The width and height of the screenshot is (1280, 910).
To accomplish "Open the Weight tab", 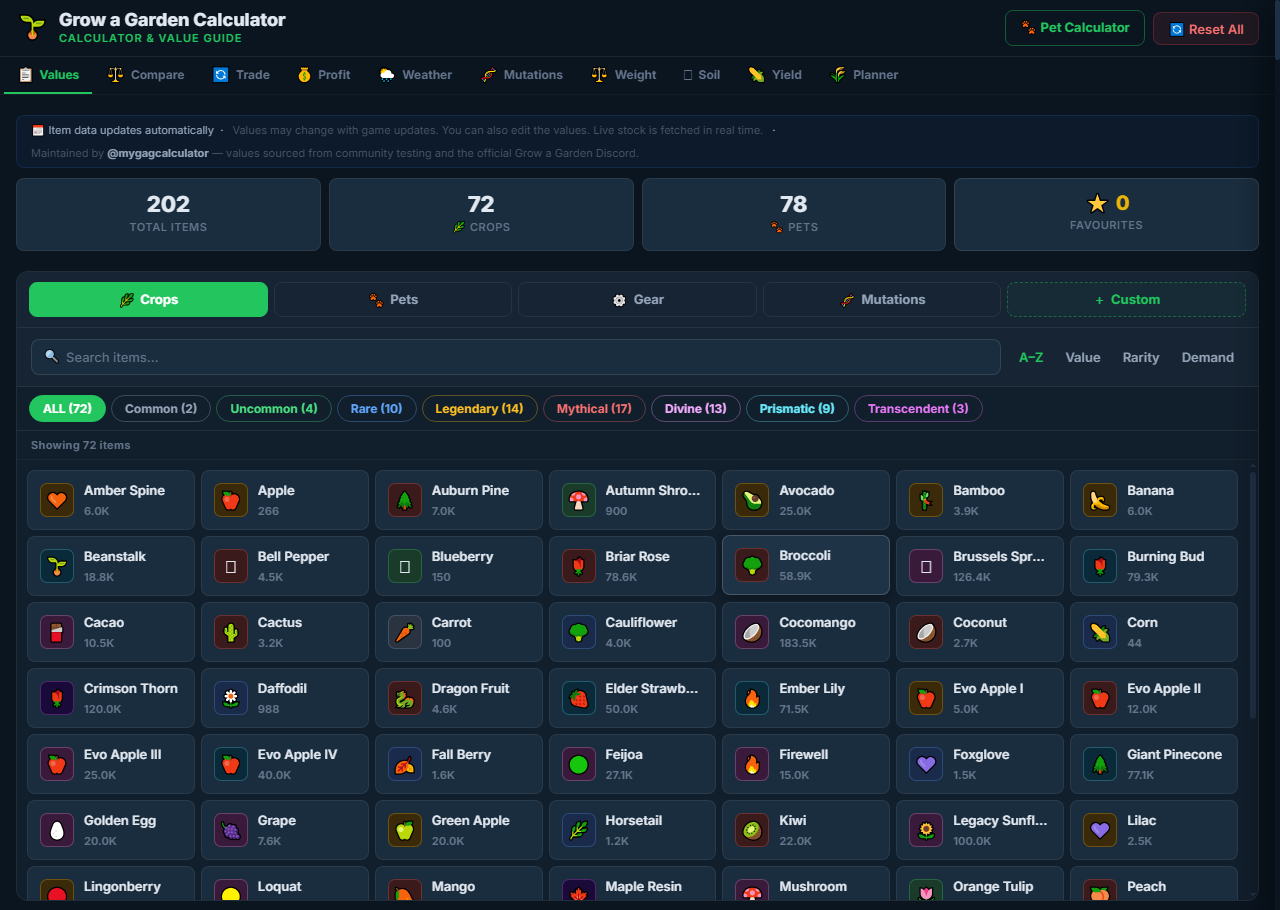I will point(623,75).
